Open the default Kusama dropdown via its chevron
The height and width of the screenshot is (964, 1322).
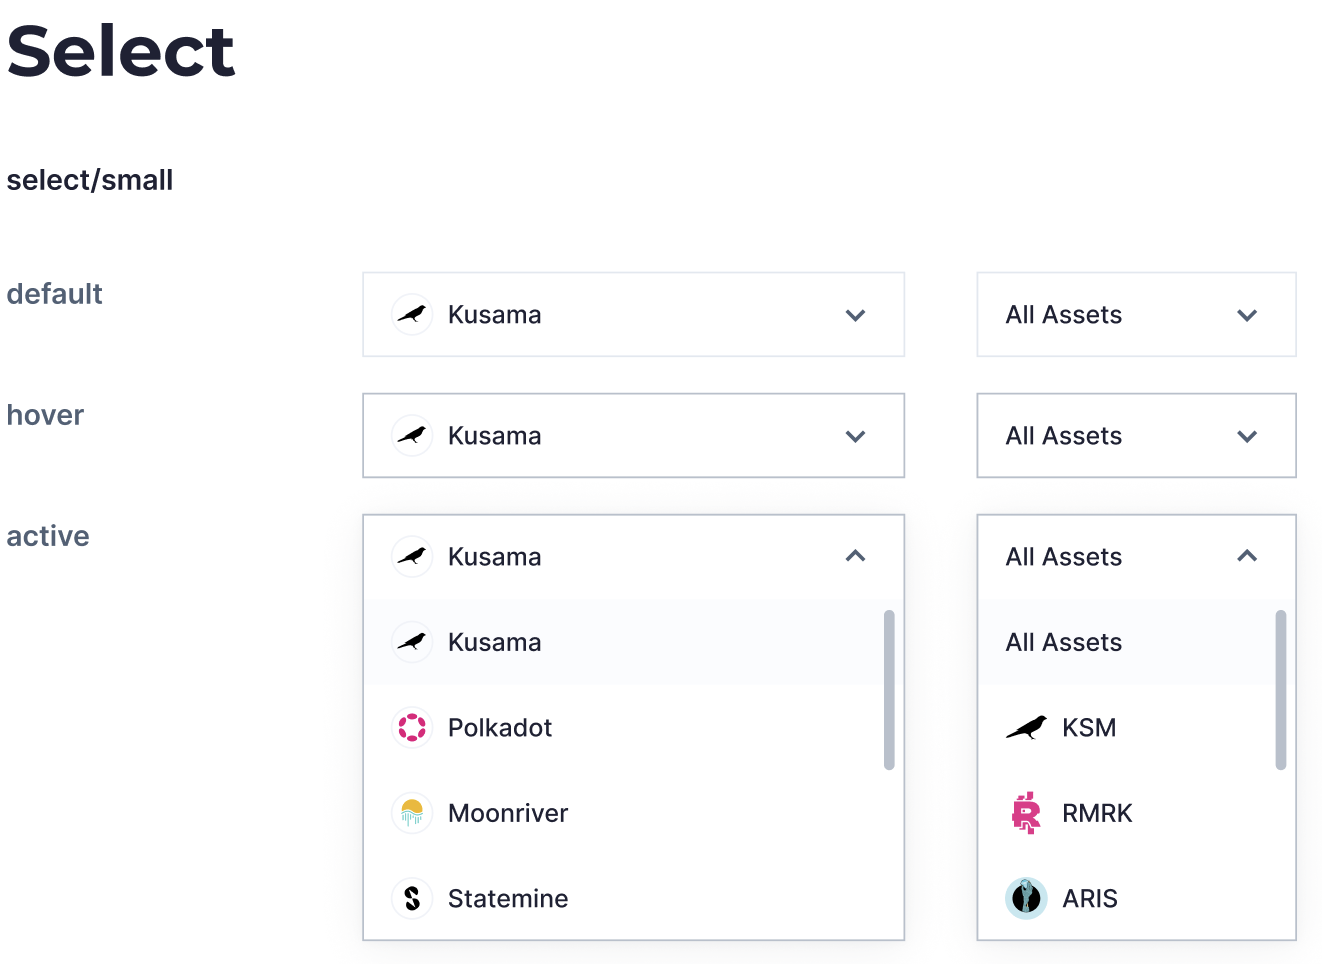coord(855,314)
